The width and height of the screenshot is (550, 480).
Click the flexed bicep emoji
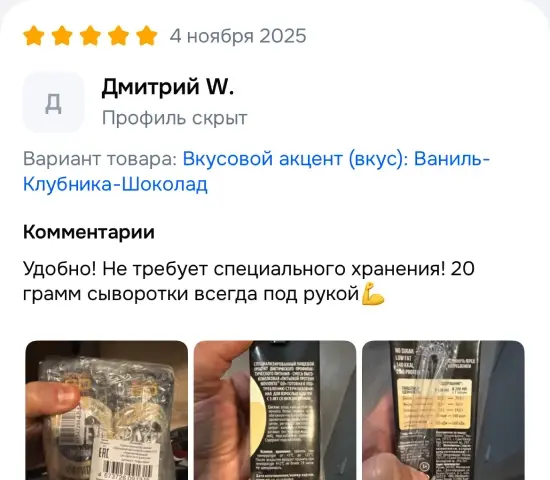373,294
